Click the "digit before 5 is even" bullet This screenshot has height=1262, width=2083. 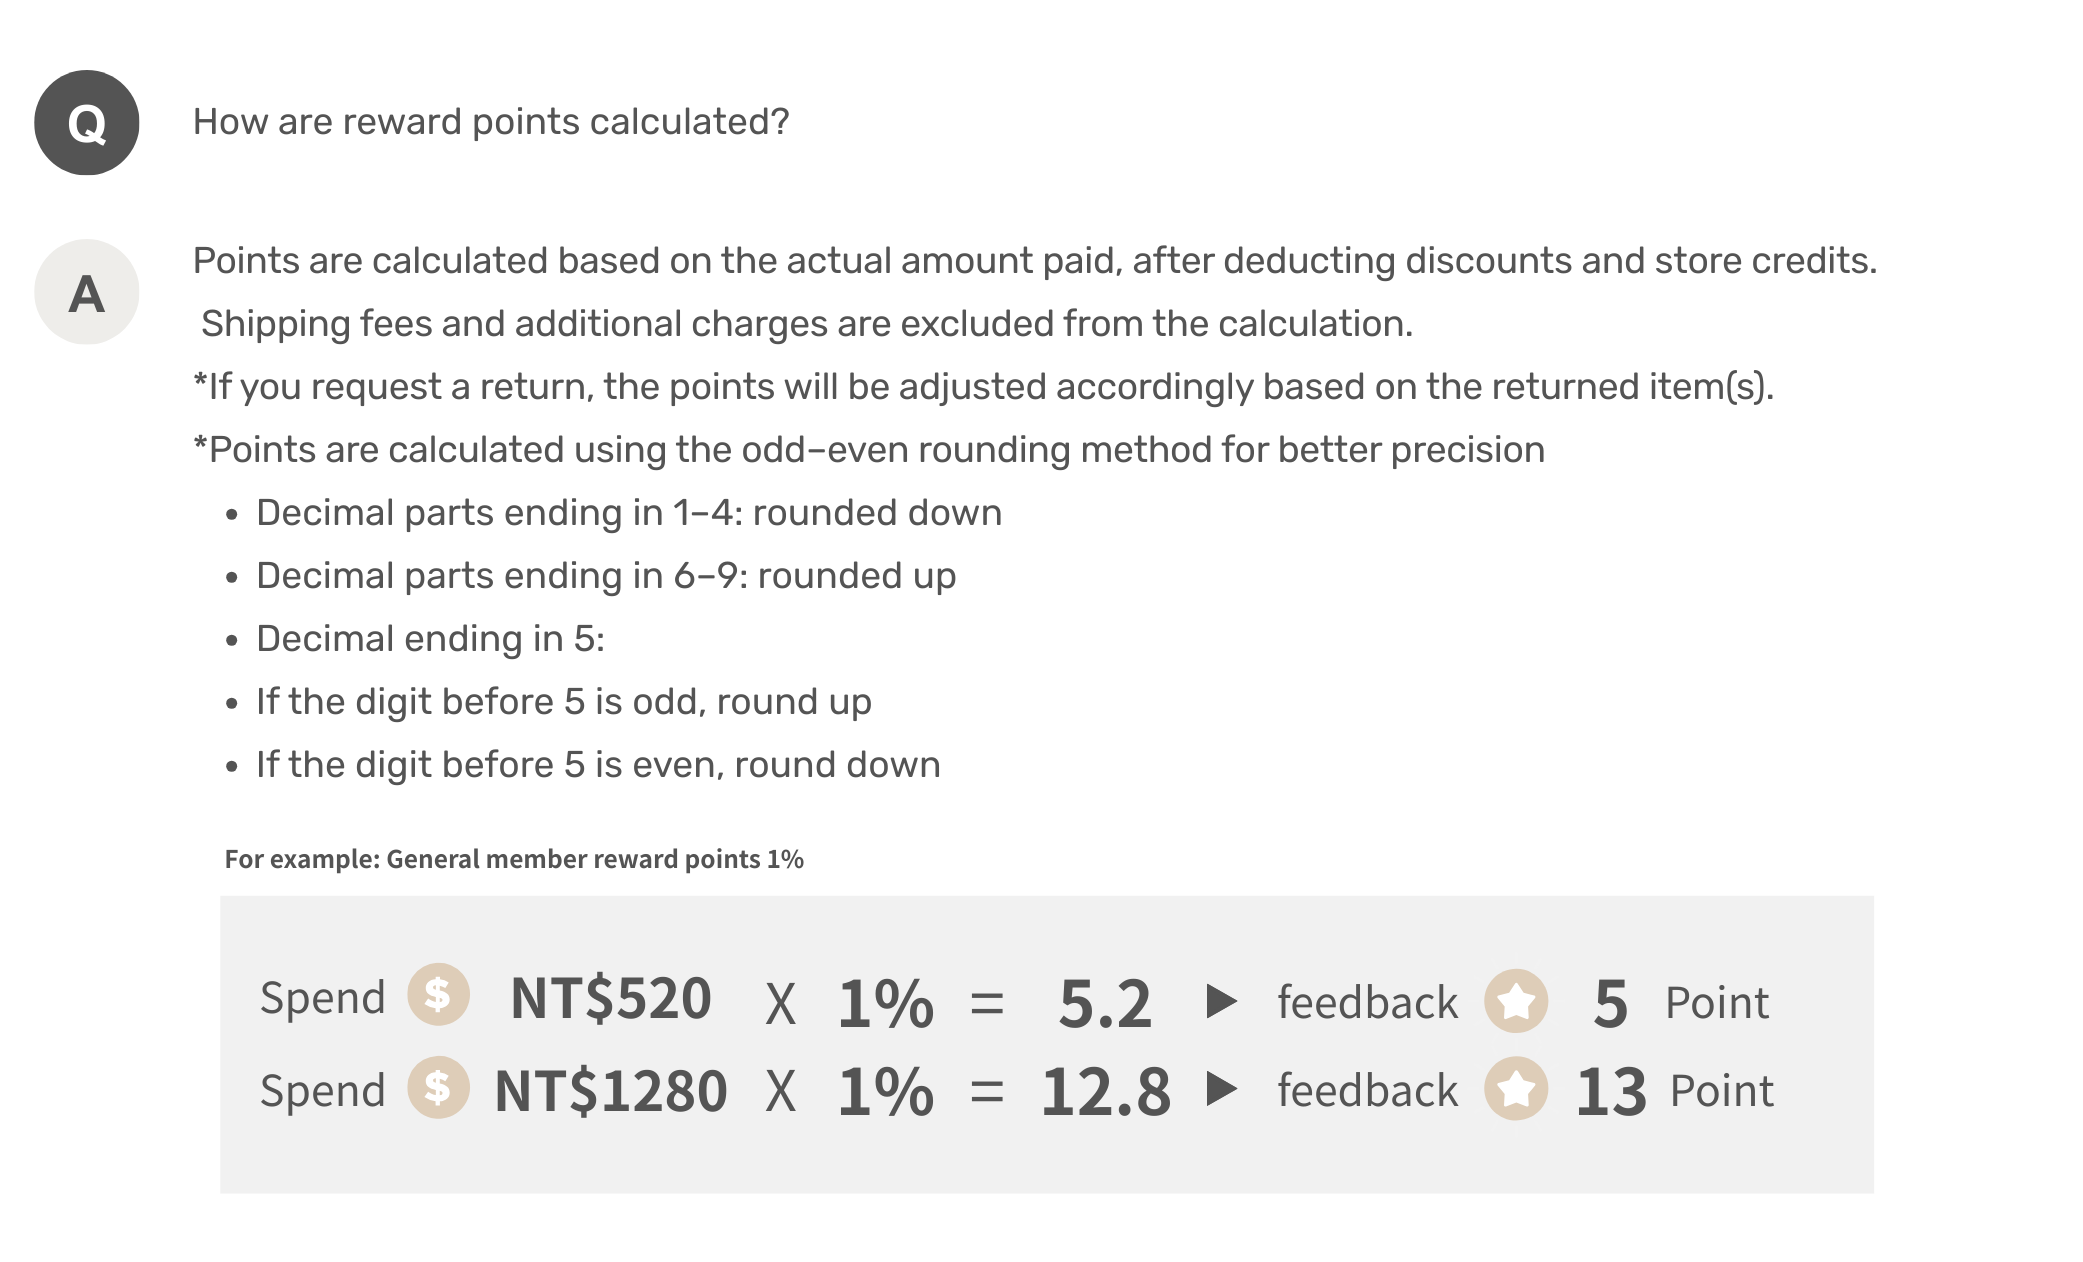(598, 765)
